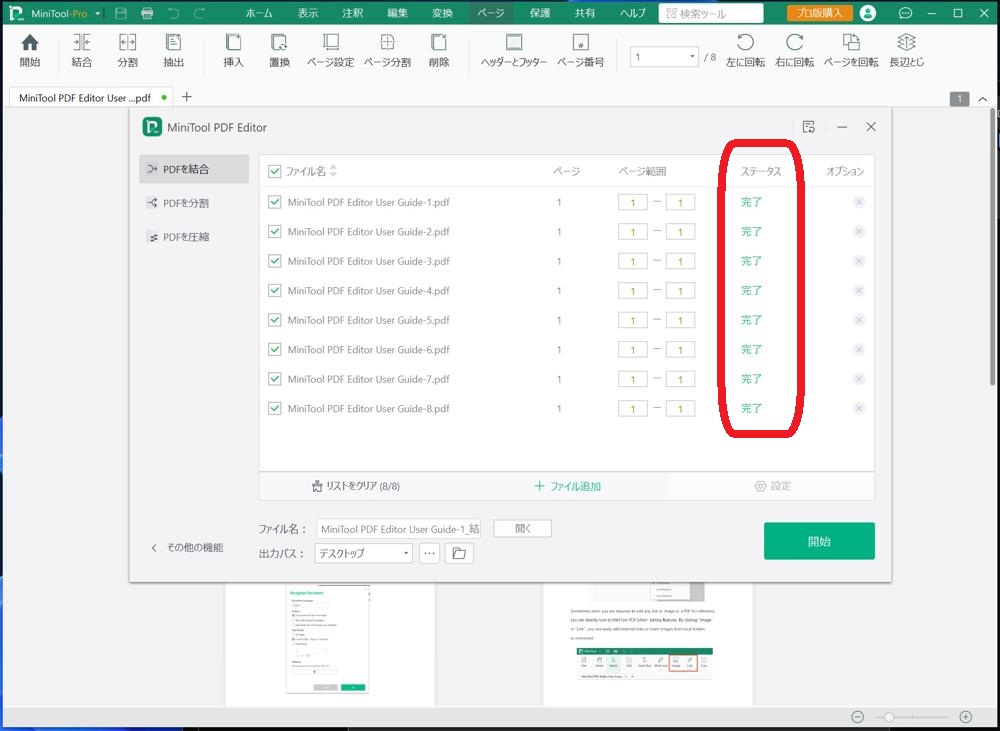The image size is (1000, 731).
Task: Open the ホーム menu tab
Action: [259, 13]
